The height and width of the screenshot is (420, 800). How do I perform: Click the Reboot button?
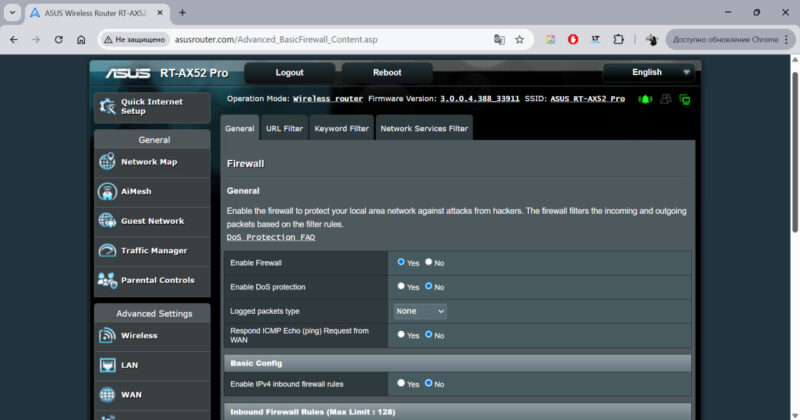pyautogui.click(x=387, y=72)
